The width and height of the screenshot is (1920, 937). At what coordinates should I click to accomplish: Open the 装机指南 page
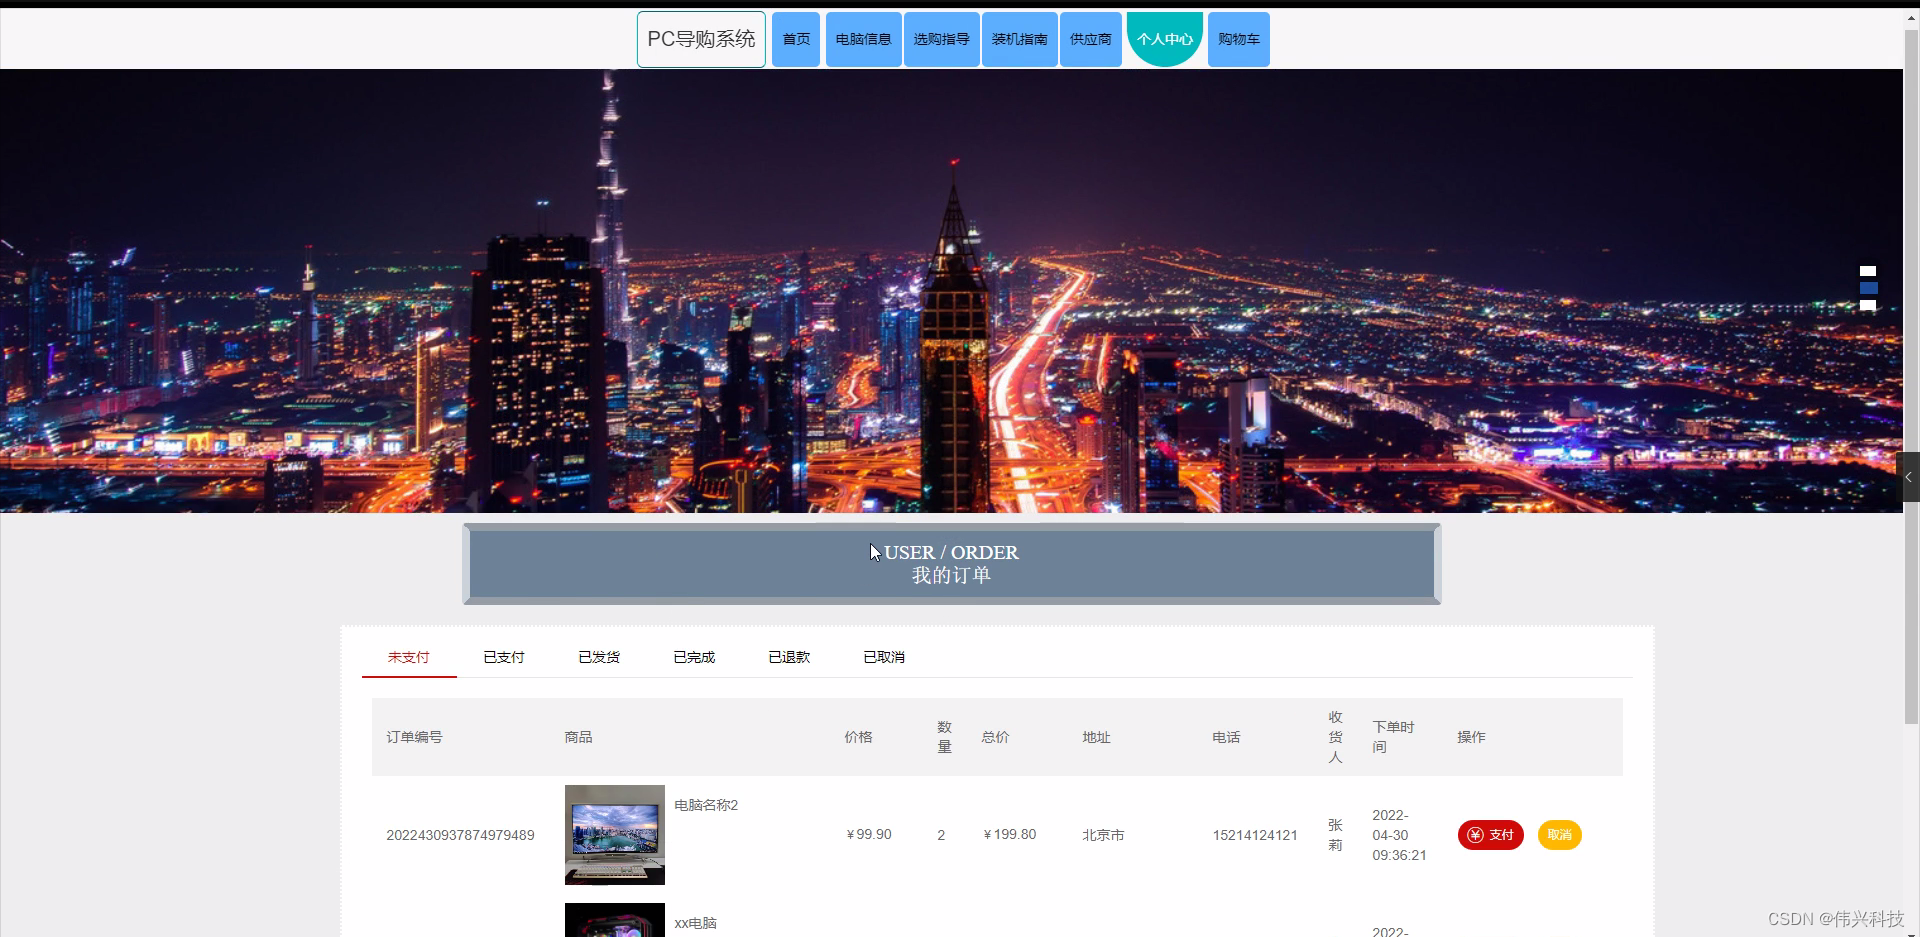(x=1018, y=39)
